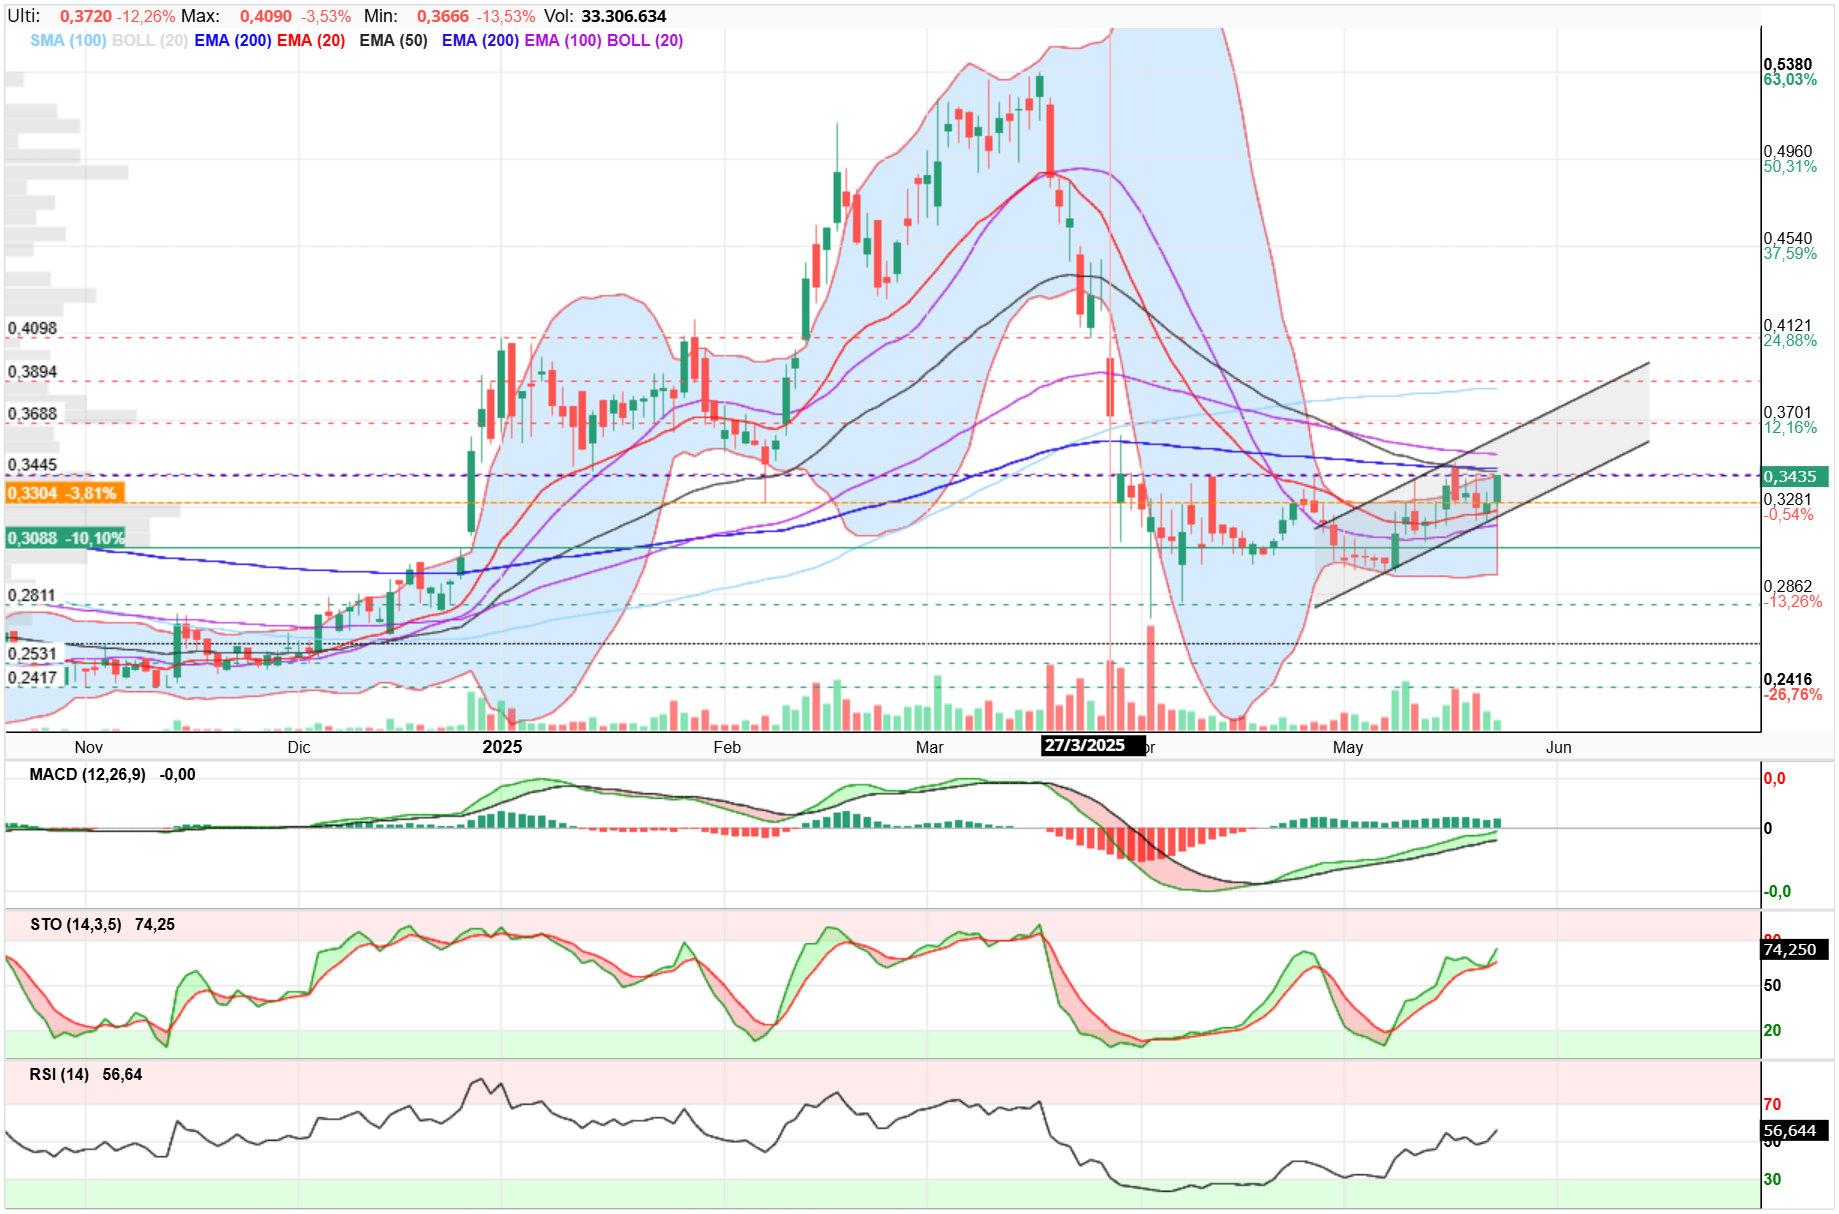
Task: Select the 0,3894 level label
Action: click(32, 372)
